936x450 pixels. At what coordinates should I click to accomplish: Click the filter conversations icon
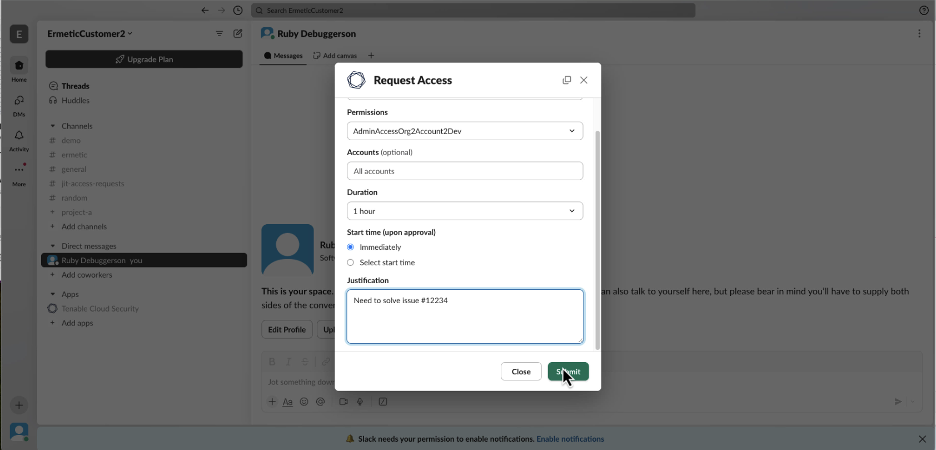[x=220, y=34]
